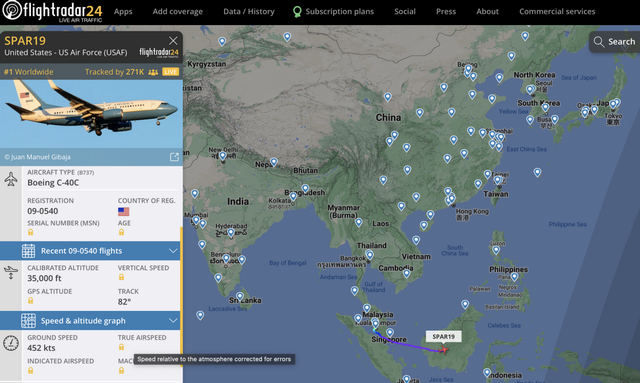Click the SPAR19 label on map
The height and width of the screenshot is (383, 640).
pos(444,336)
